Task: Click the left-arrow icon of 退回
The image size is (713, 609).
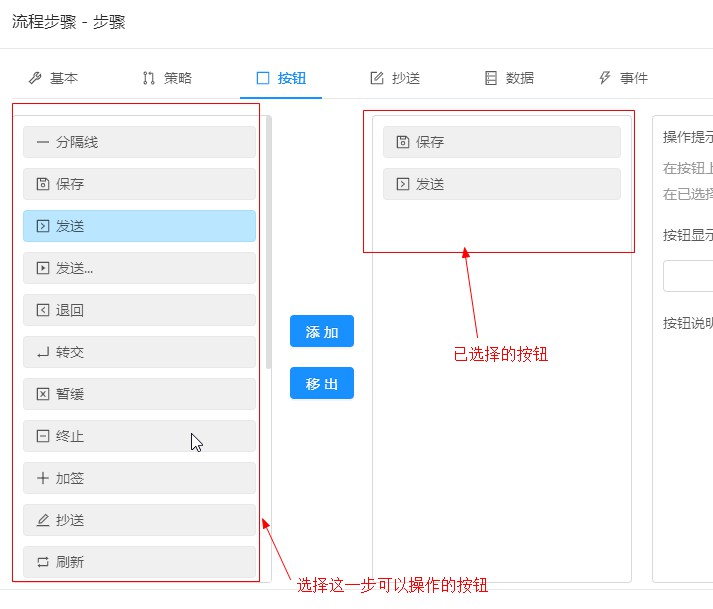Action: coord(43,310)
